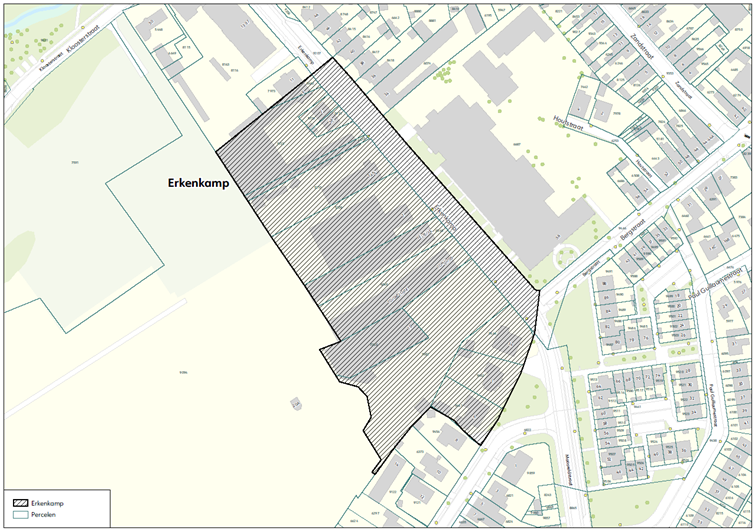Click the small isolated building in the field
Screen dimensions: 755x531
(297, 403)
